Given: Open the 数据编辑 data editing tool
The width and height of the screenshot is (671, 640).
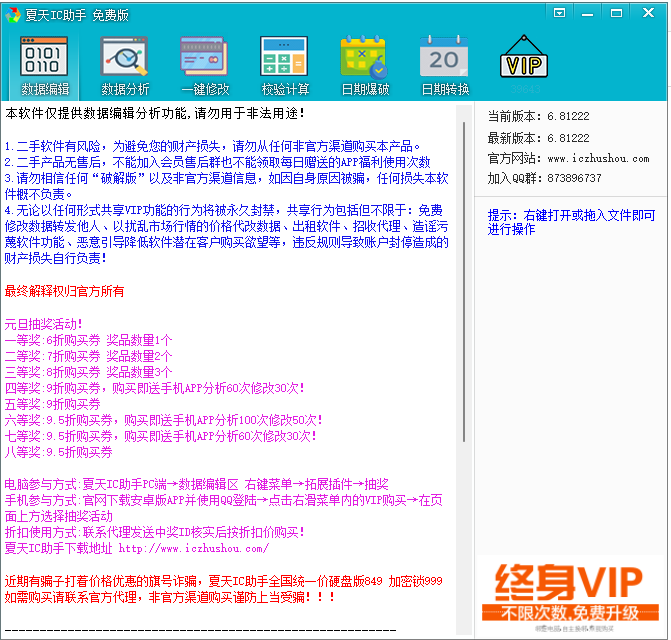Looking at the screenshot, I should tap(45, 66).
